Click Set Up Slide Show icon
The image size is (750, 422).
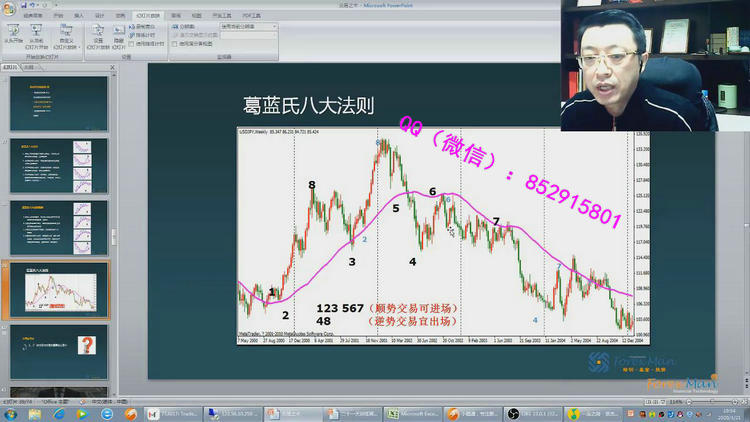(x=99, y=33)
